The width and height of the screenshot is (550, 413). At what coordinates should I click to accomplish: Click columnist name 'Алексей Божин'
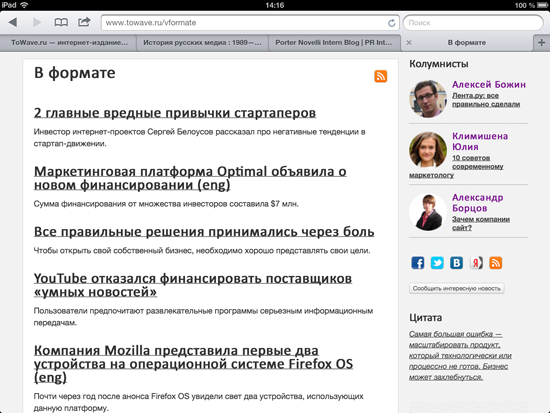click(x=489, y=85)
